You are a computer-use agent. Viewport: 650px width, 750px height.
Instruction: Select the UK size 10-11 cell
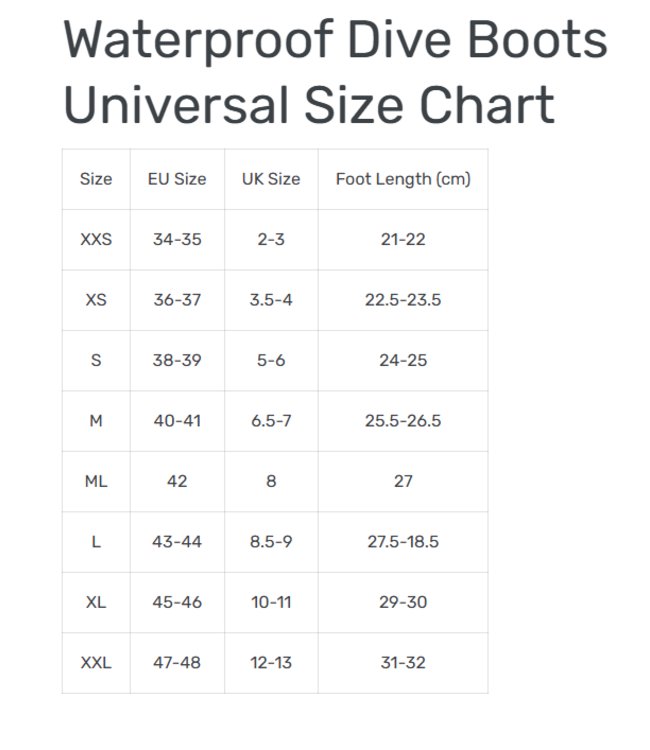point(271,602)
